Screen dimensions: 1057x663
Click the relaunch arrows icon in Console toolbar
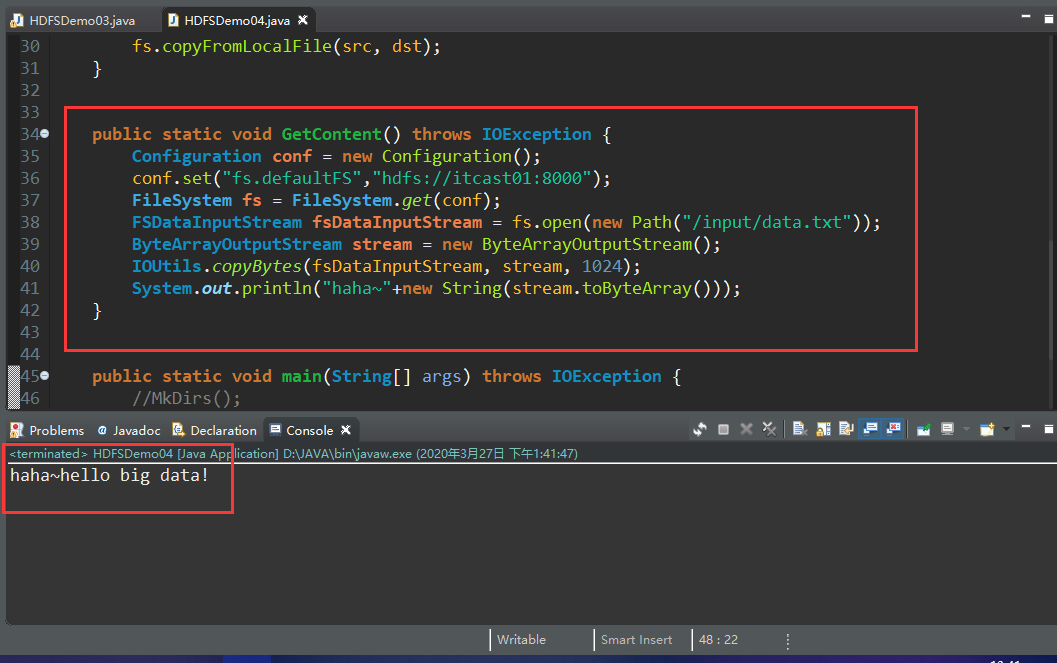(700, 429)
